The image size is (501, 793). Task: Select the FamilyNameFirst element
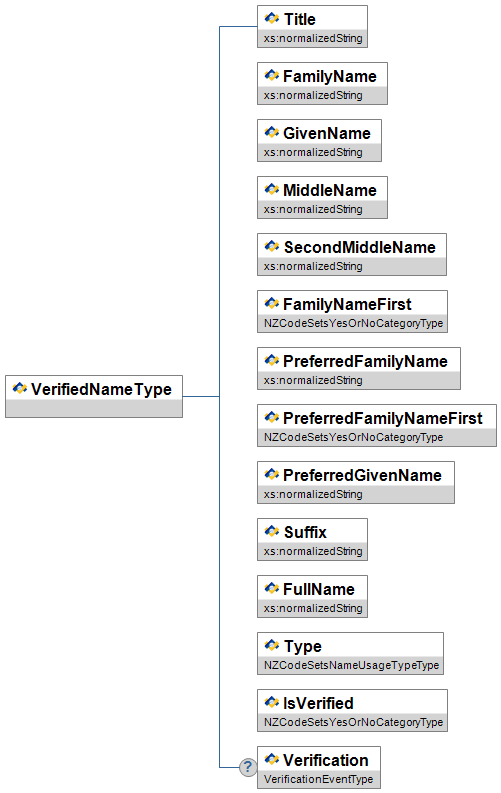pos(352,312)
